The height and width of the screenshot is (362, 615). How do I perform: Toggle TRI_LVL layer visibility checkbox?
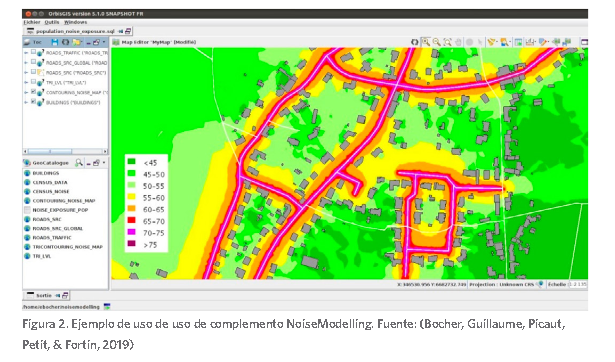click(33, 82)
